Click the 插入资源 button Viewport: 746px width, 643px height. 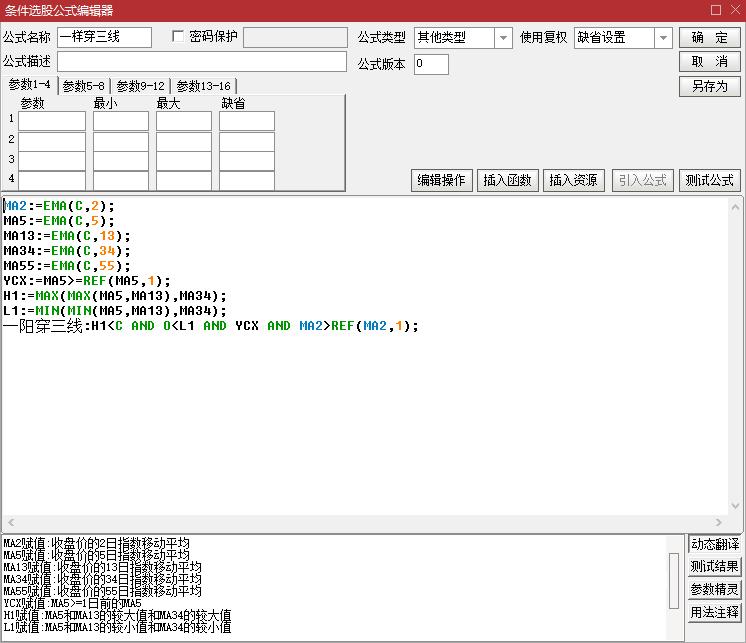[x=574, y=180]
